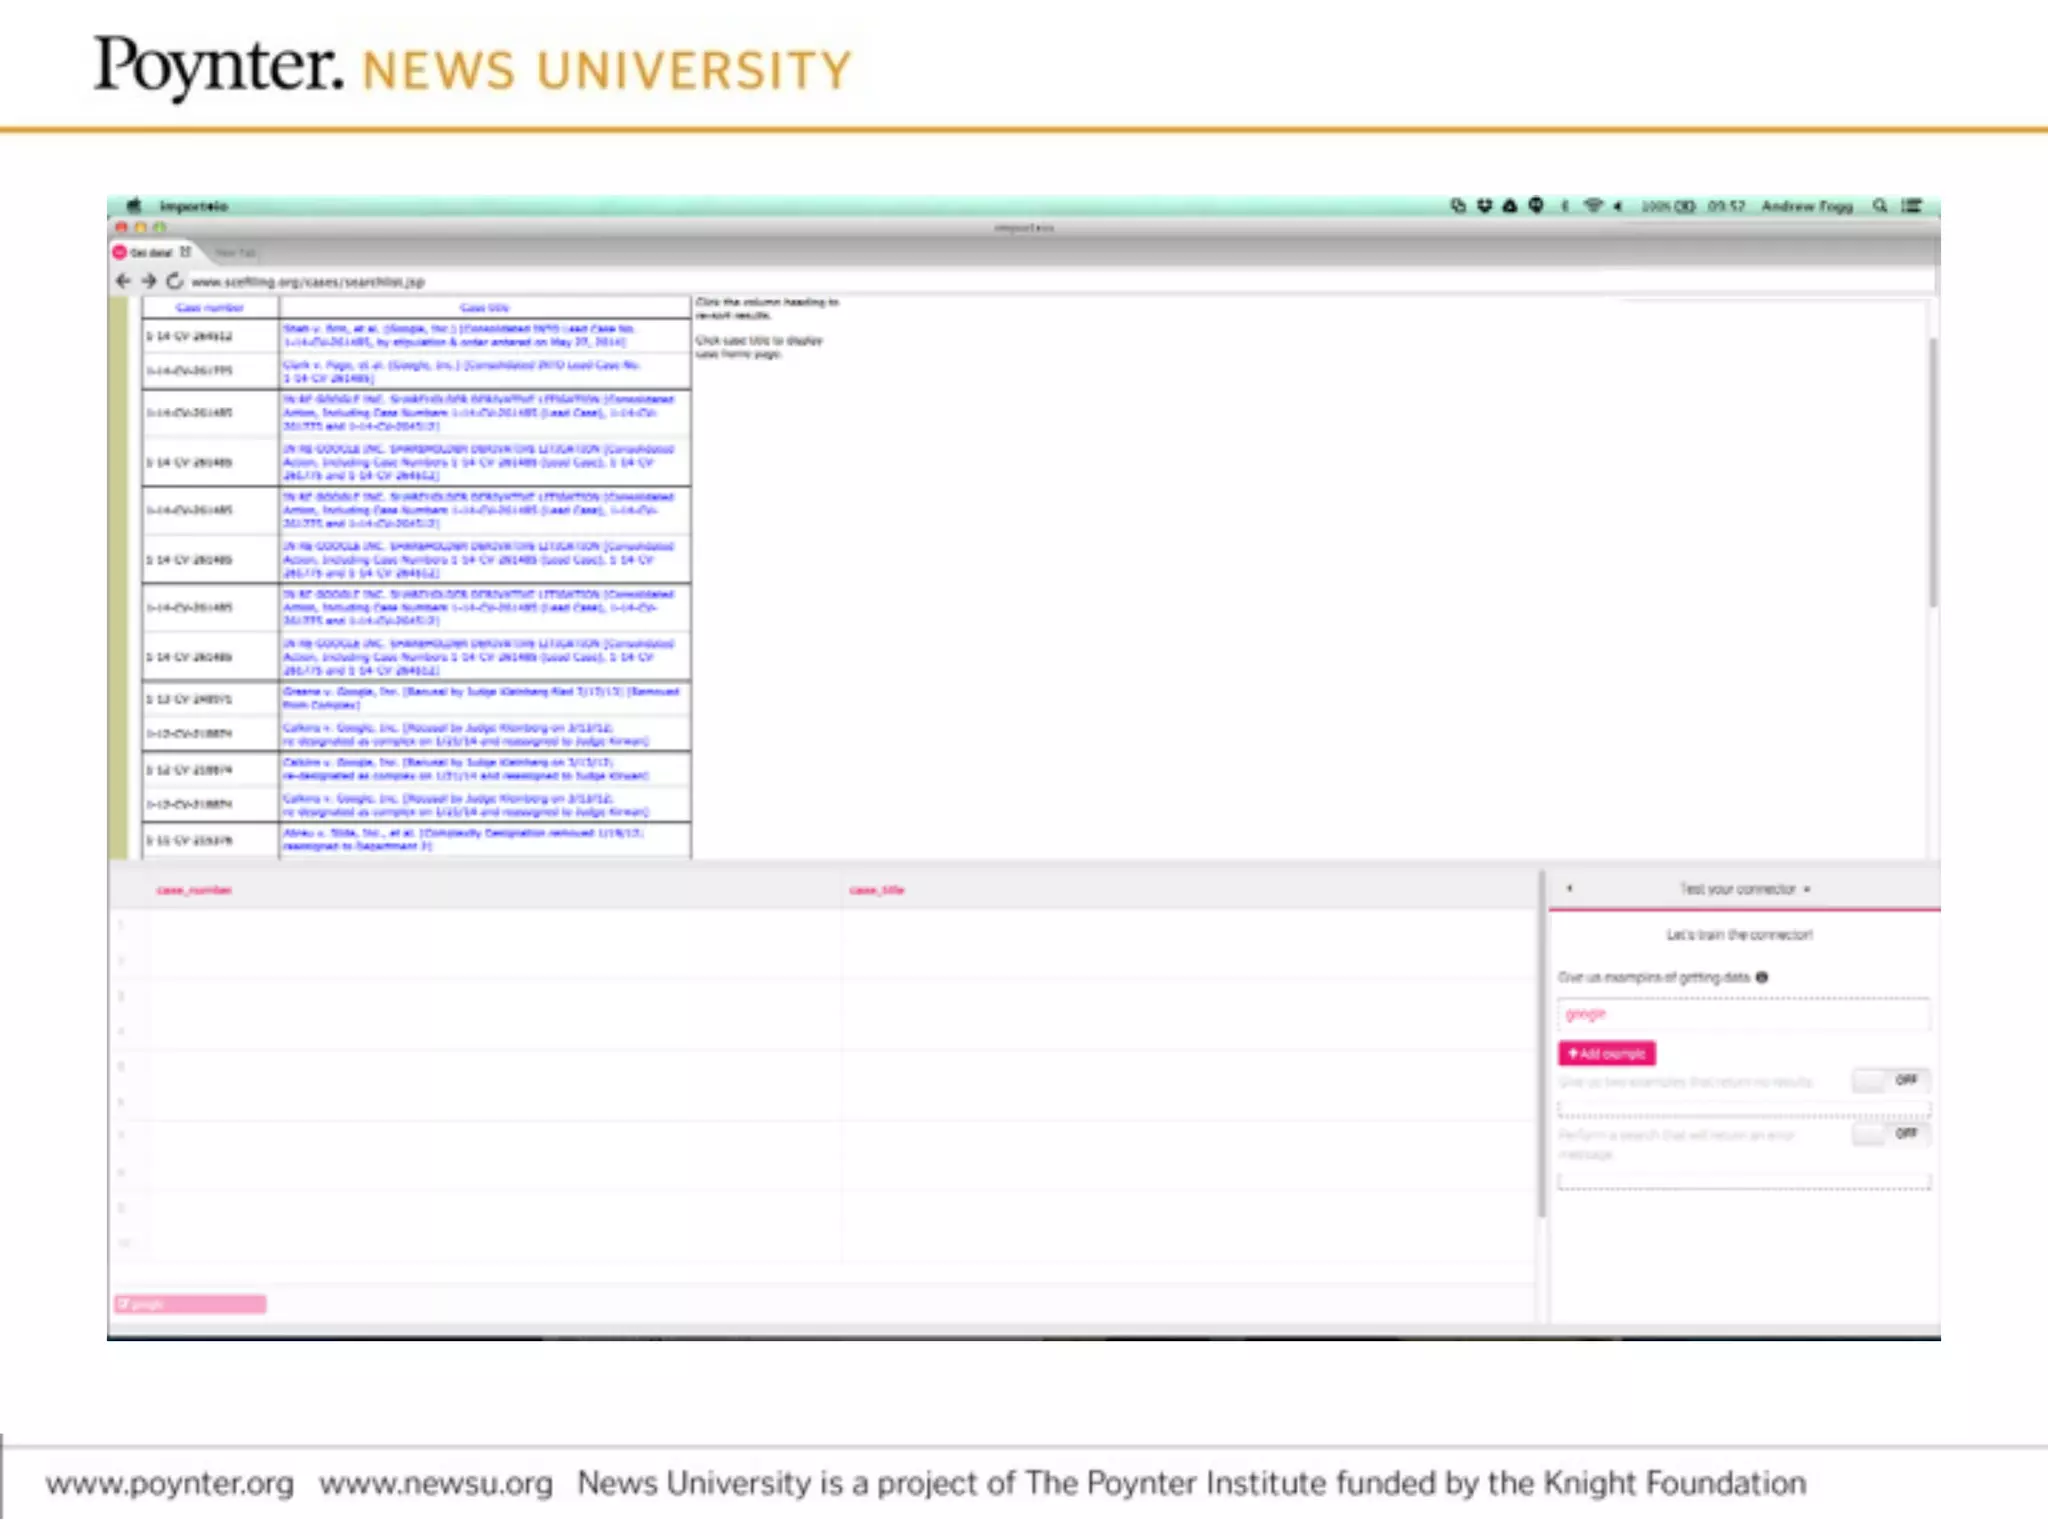Sort results by Case title column header
Screen dimensions: 2048x1536
coord(485,308)
